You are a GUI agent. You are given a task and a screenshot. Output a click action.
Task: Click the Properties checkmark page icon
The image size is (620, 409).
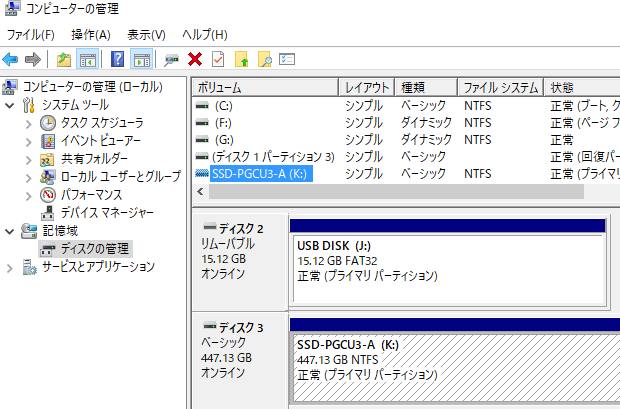[x=217, y=60]
